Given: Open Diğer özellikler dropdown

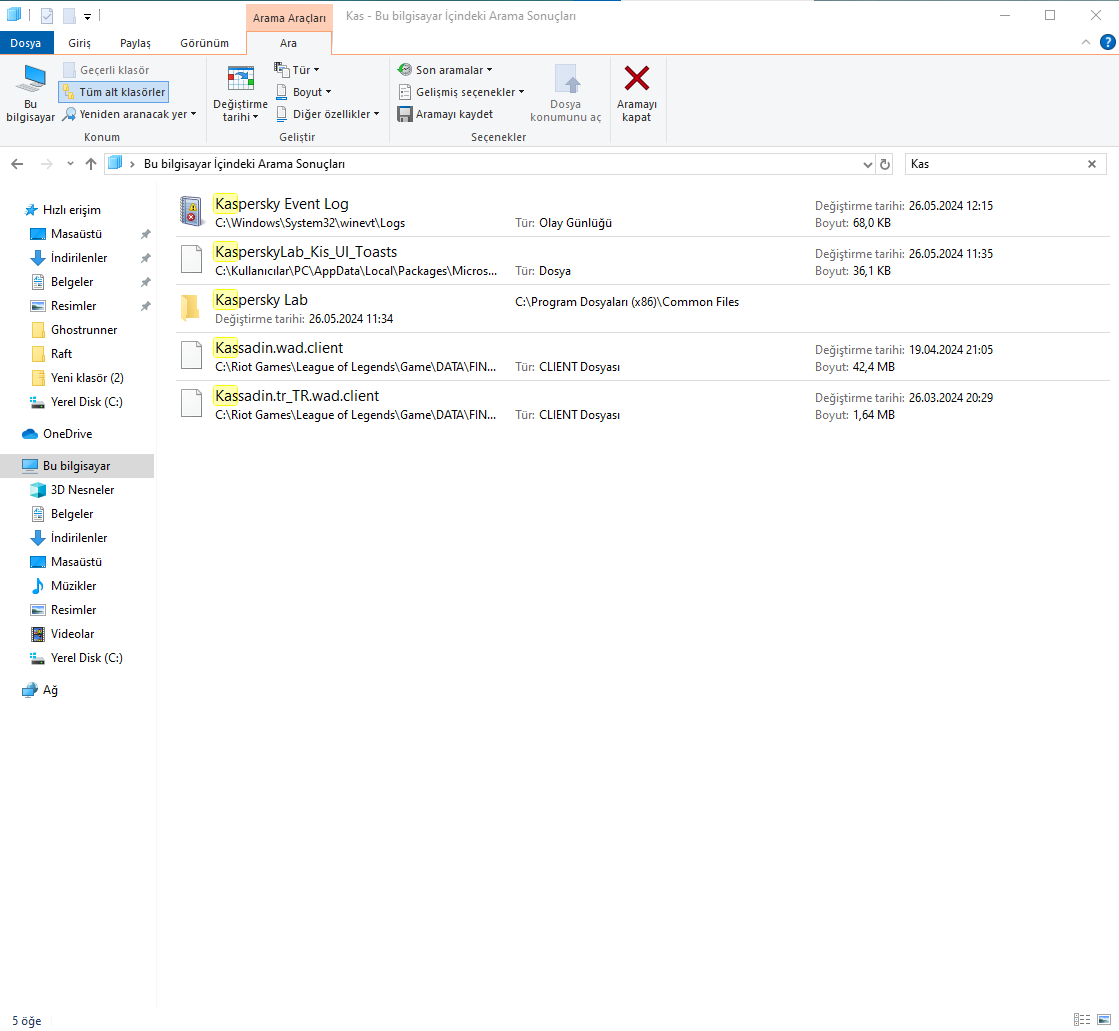Looking at the screenshot, I should [x=327, y=114].
